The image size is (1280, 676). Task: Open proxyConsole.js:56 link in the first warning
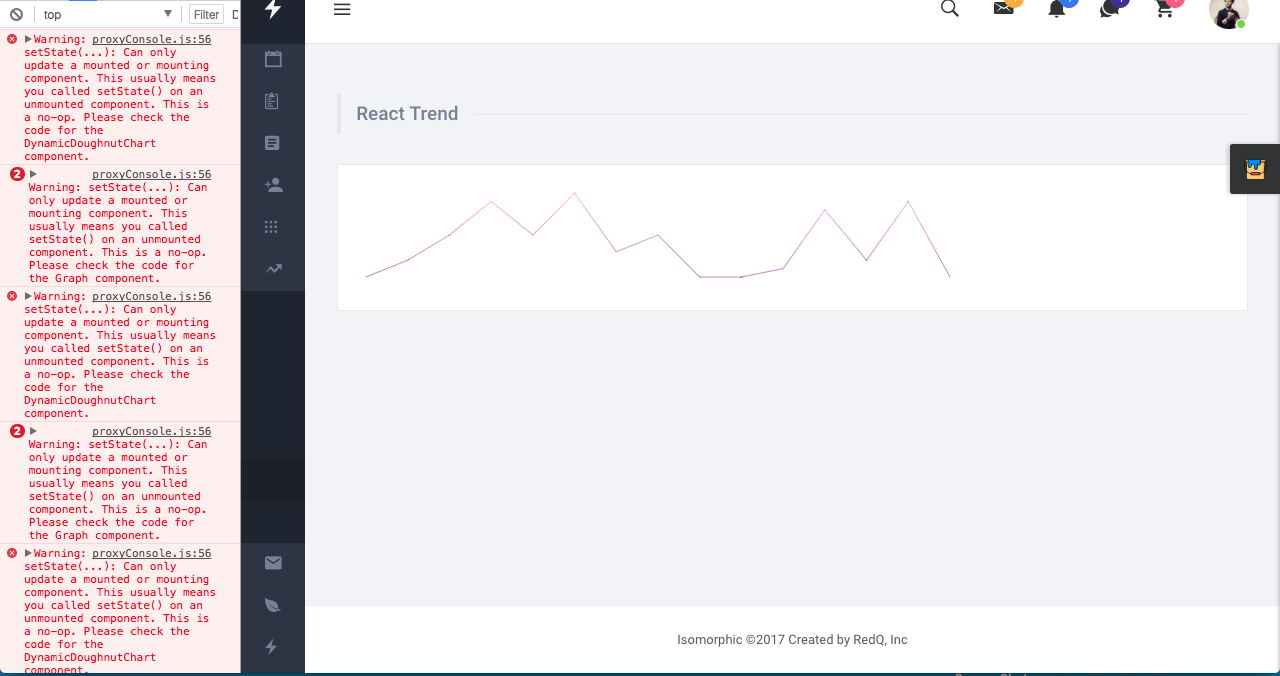152,40
